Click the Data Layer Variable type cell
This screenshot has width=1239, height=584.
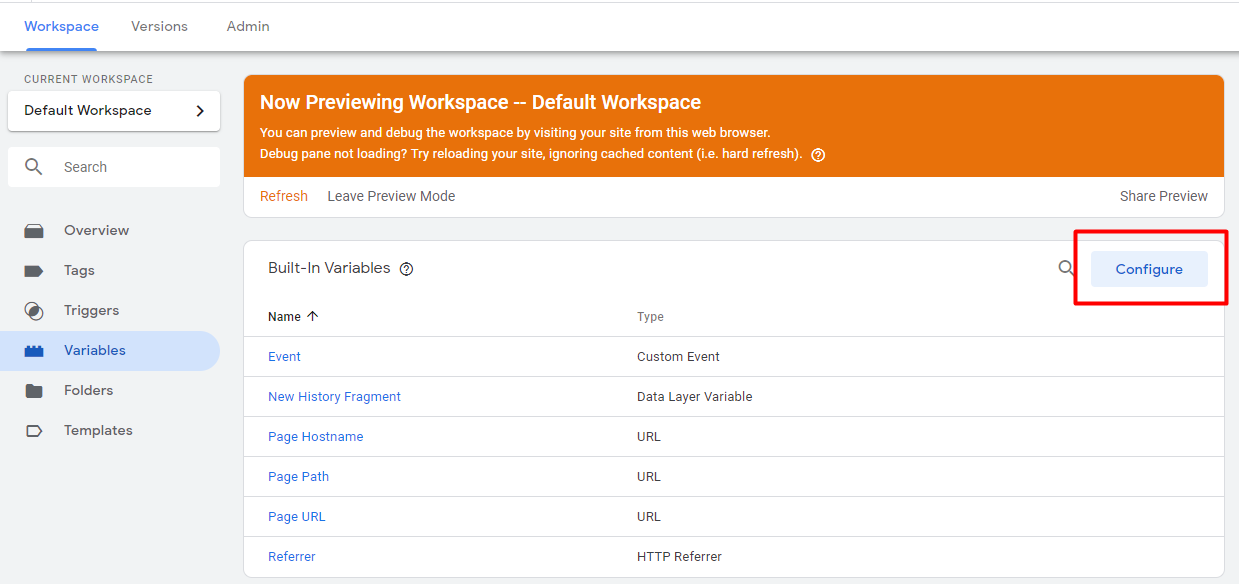(694, 397)
